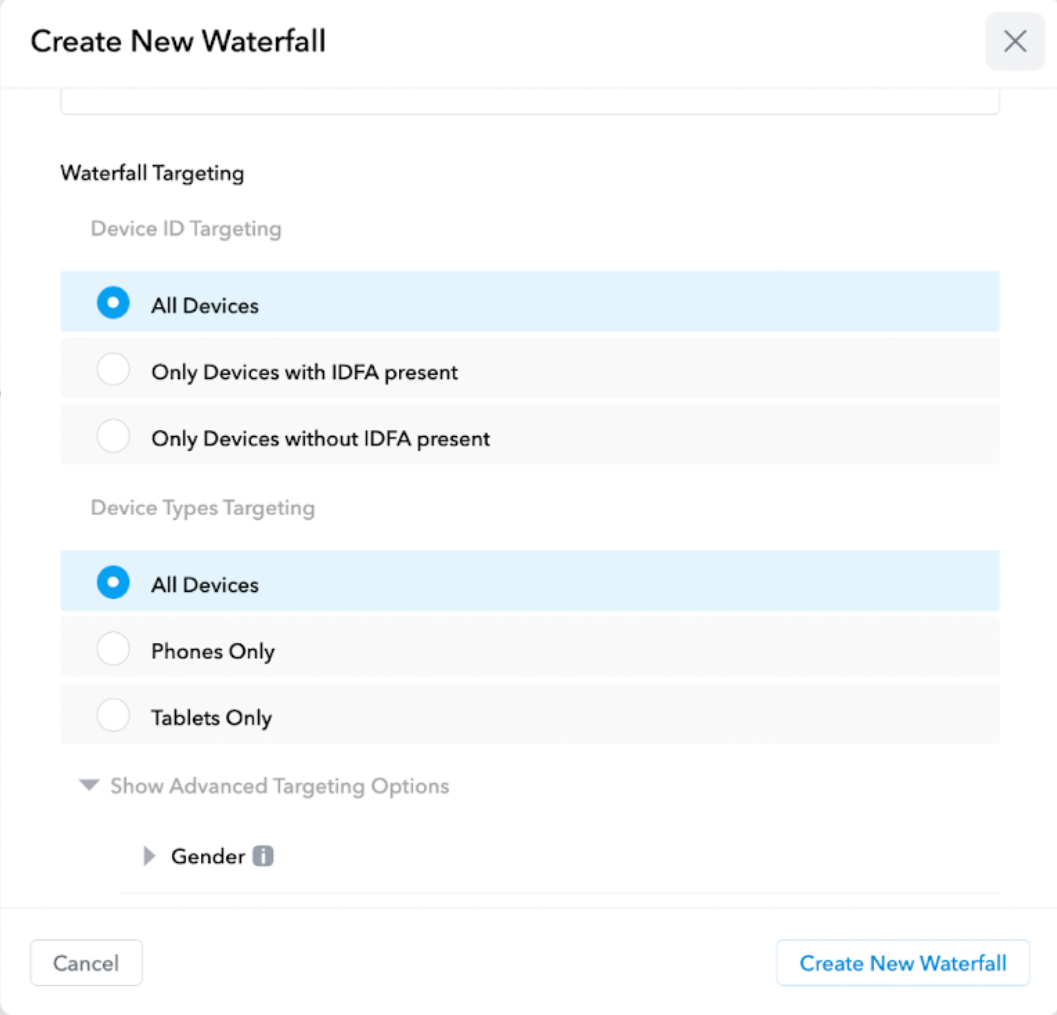Select the IDFA present radio circle
The image size is (1057, 1015).
[113, 371]
